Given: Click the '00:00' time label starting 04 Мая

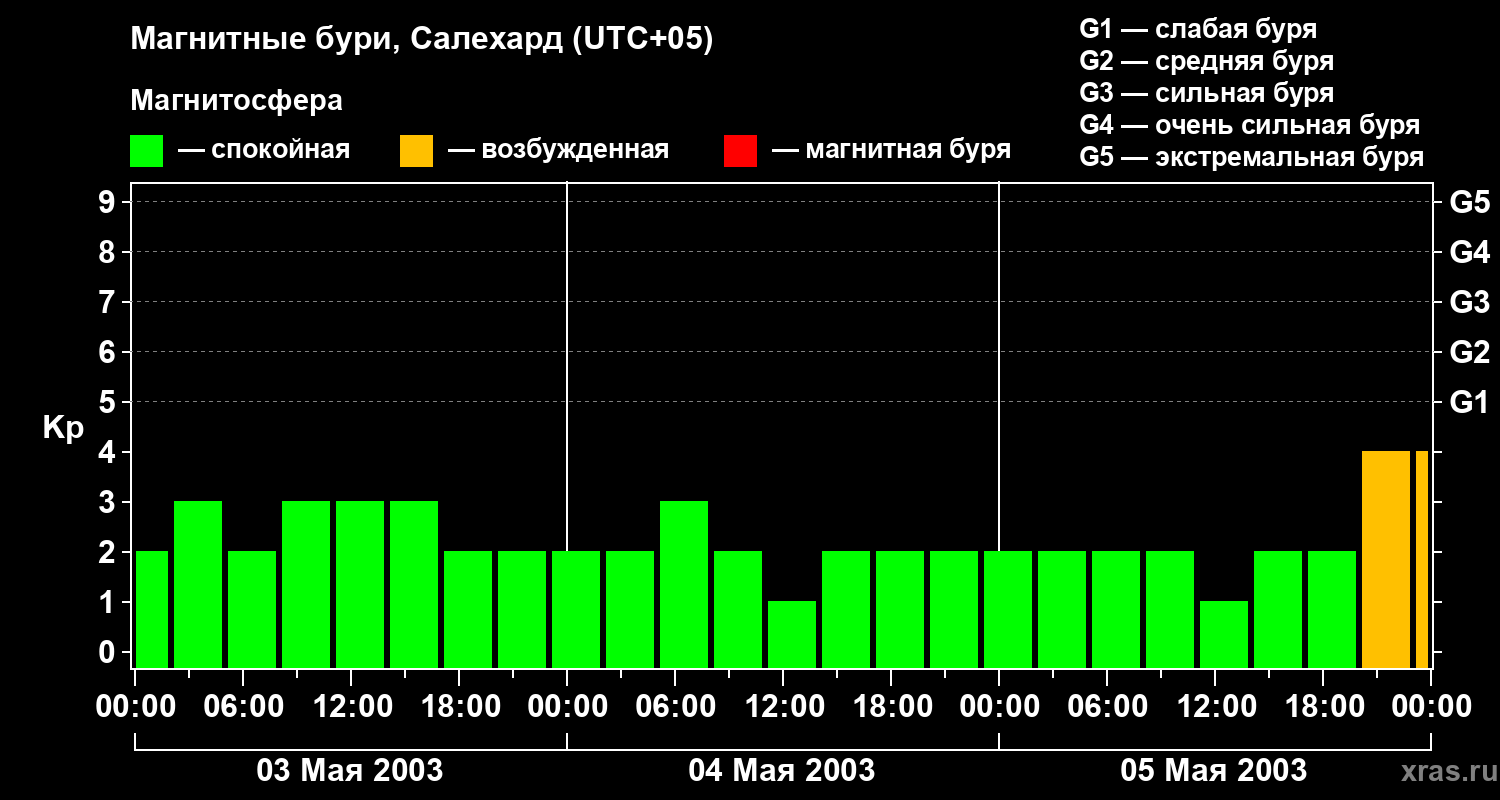Looking at the screenshot, I should pos(567,707).
